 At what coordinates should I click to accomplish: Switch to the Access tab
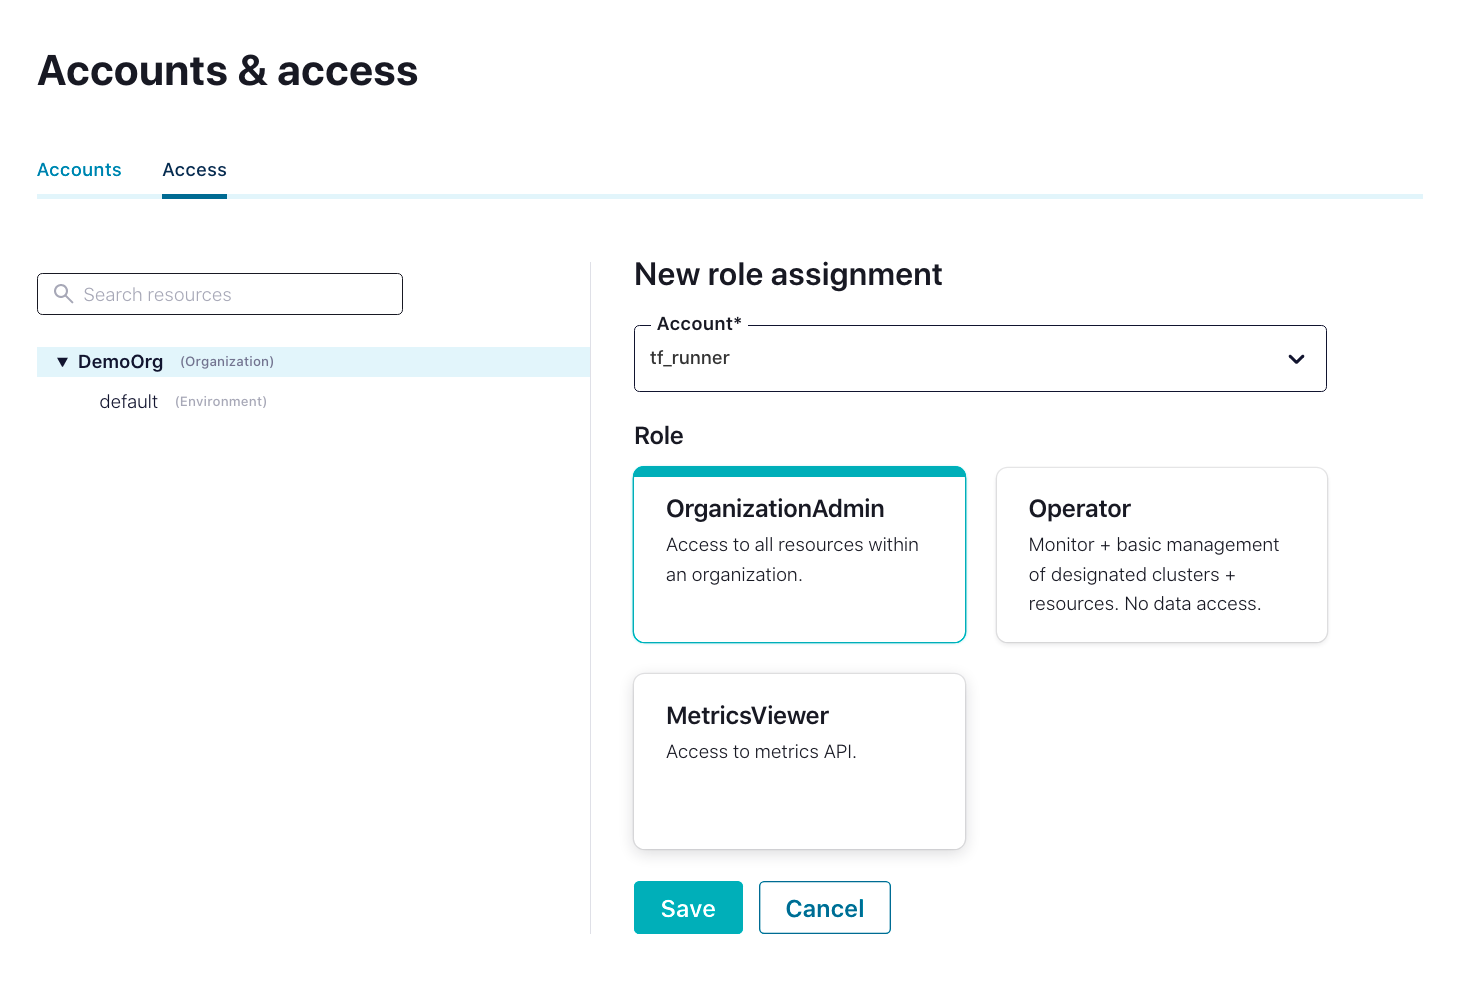194,169
